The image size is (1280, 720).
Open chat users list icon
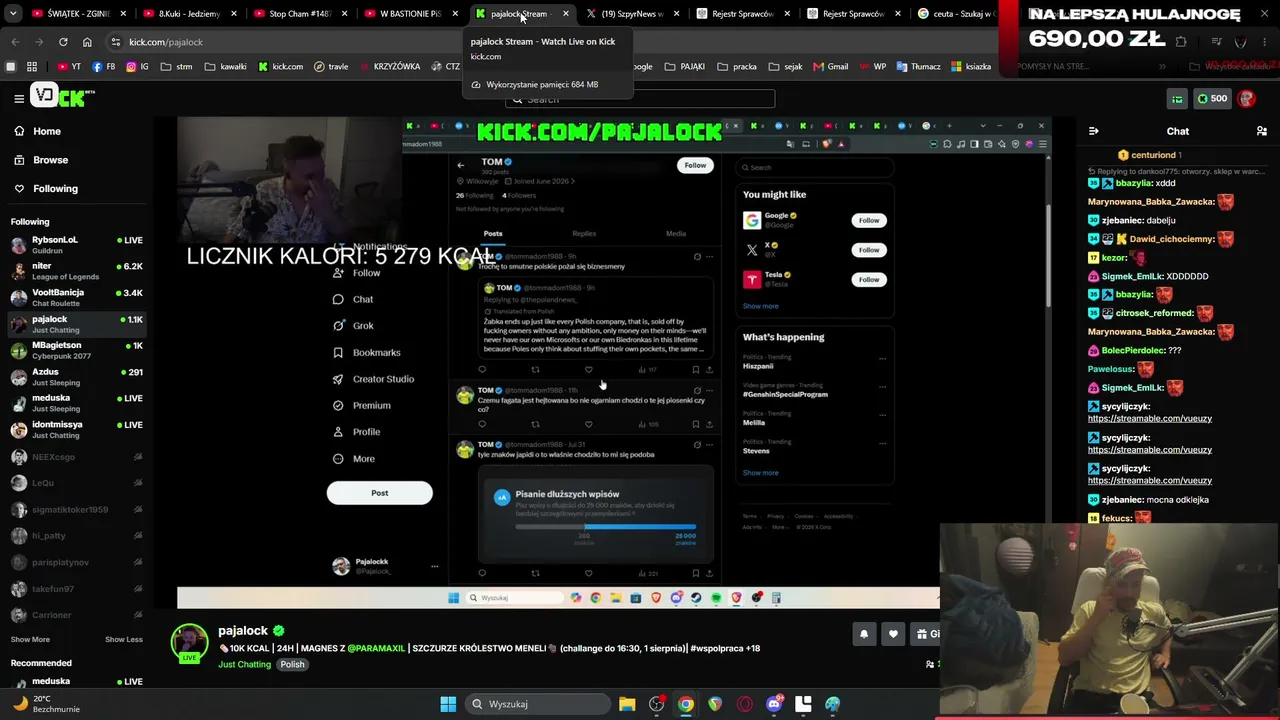click(x=1261, y=131)
